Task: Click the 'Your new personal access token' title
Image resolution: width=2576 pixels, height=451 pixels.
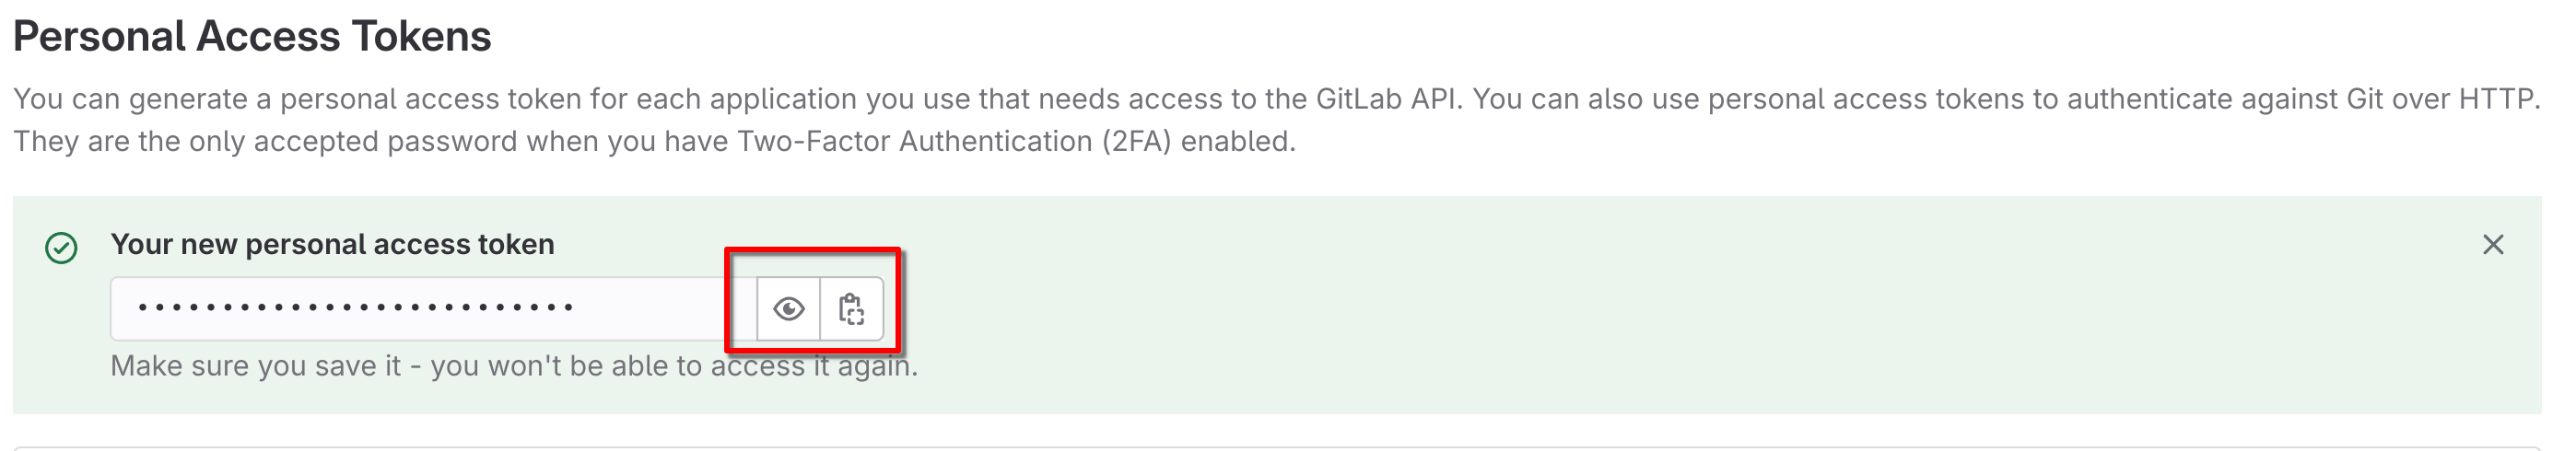Action: [x=332, y=244]
